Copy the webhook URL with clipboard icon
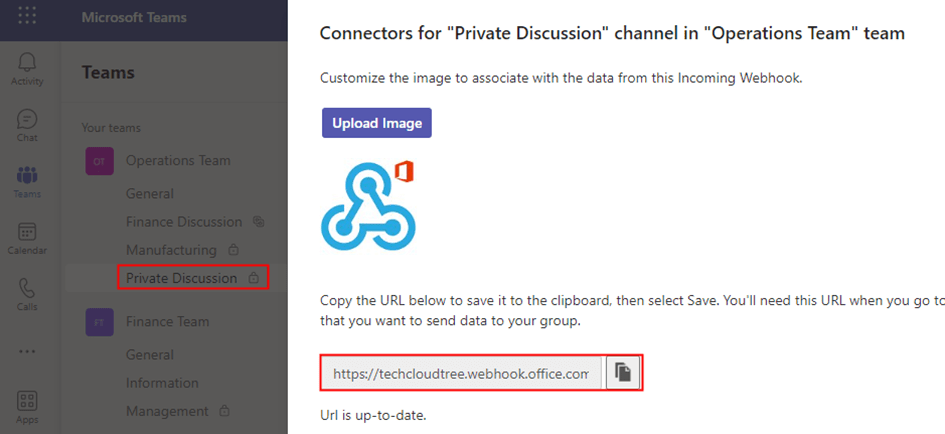 (623, 373)
